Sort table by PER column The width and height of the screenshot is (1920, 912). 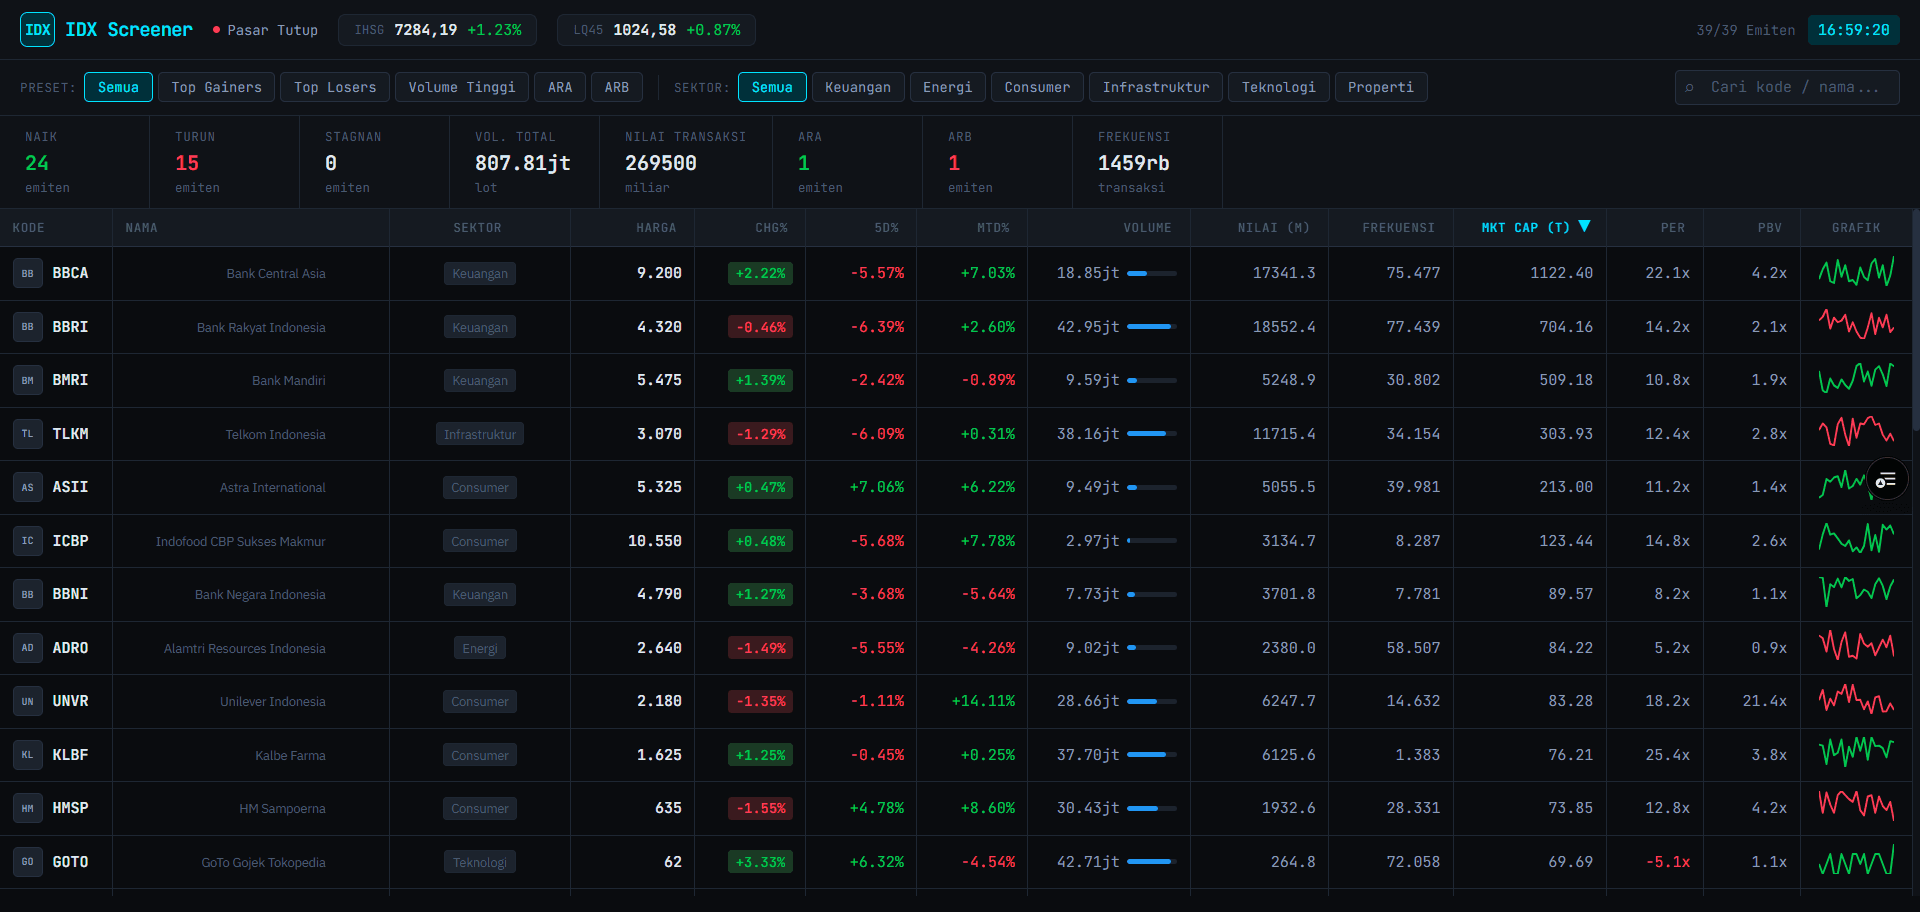(1655, 228)
